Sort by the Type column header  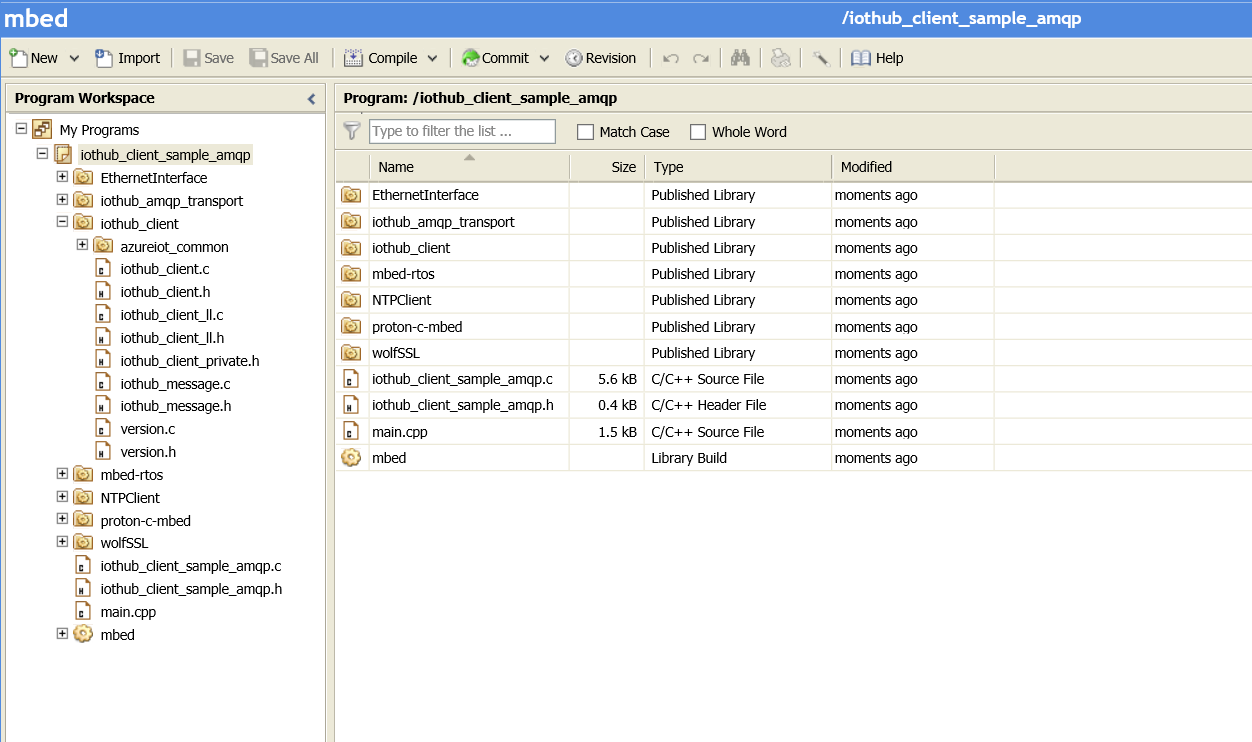tap(738, 167)
